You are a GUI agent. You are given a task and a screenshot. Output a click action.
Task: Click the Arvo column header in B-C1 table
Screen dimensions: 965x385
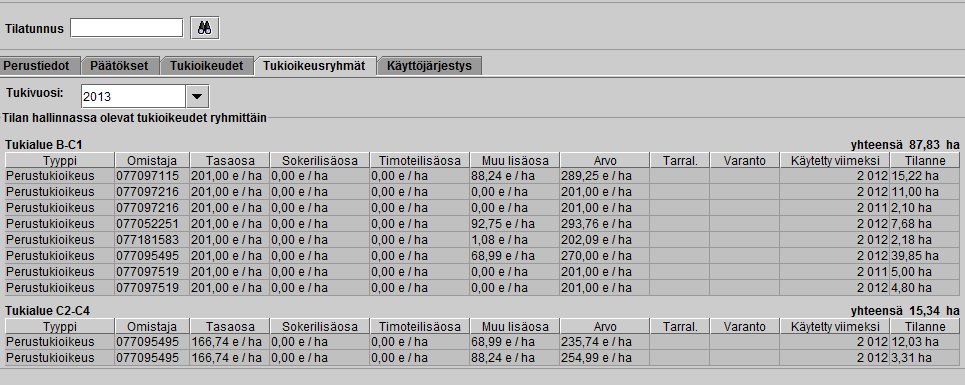coord(604,161)
